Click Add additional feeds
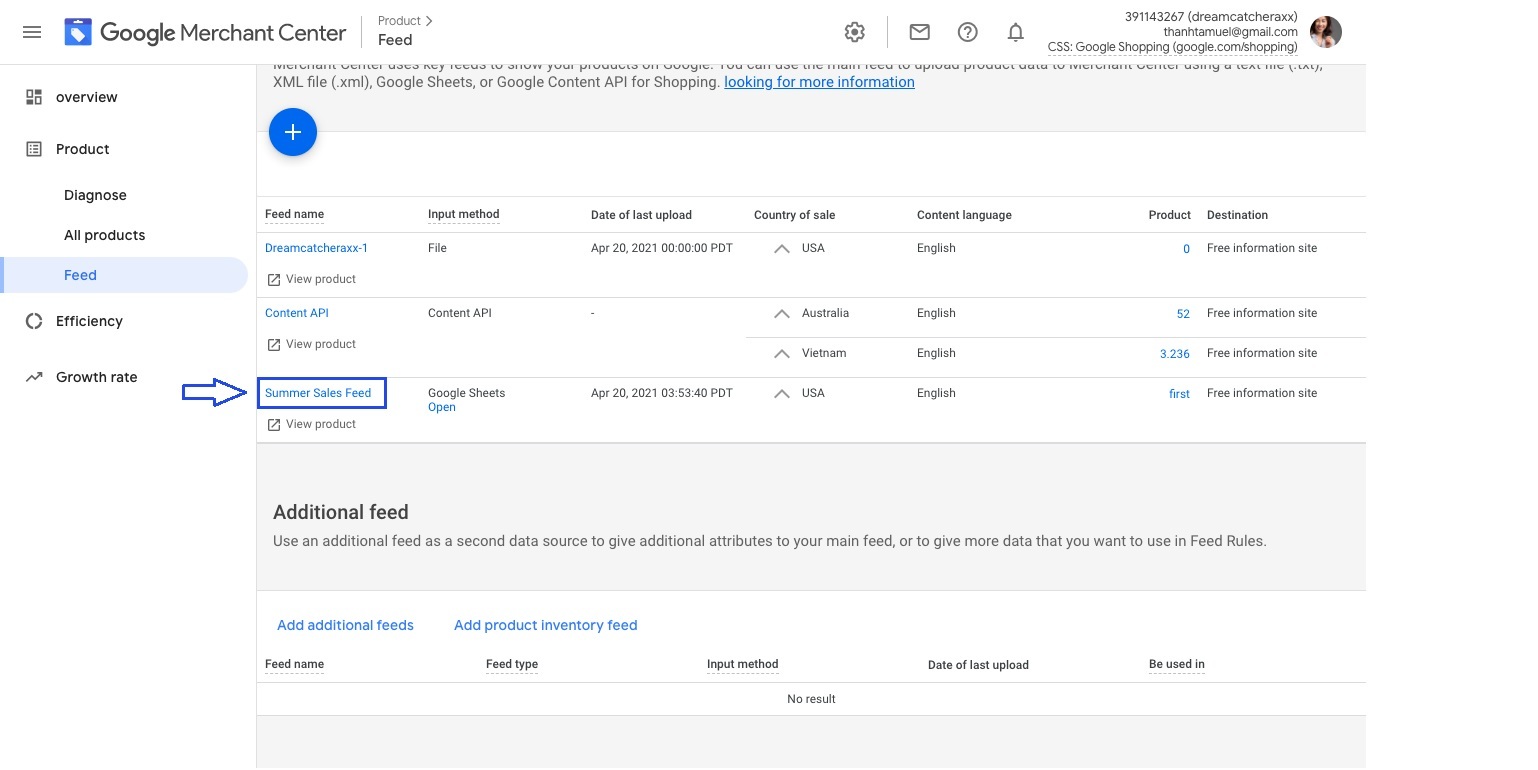1538x770 pixels. point(345,625)
